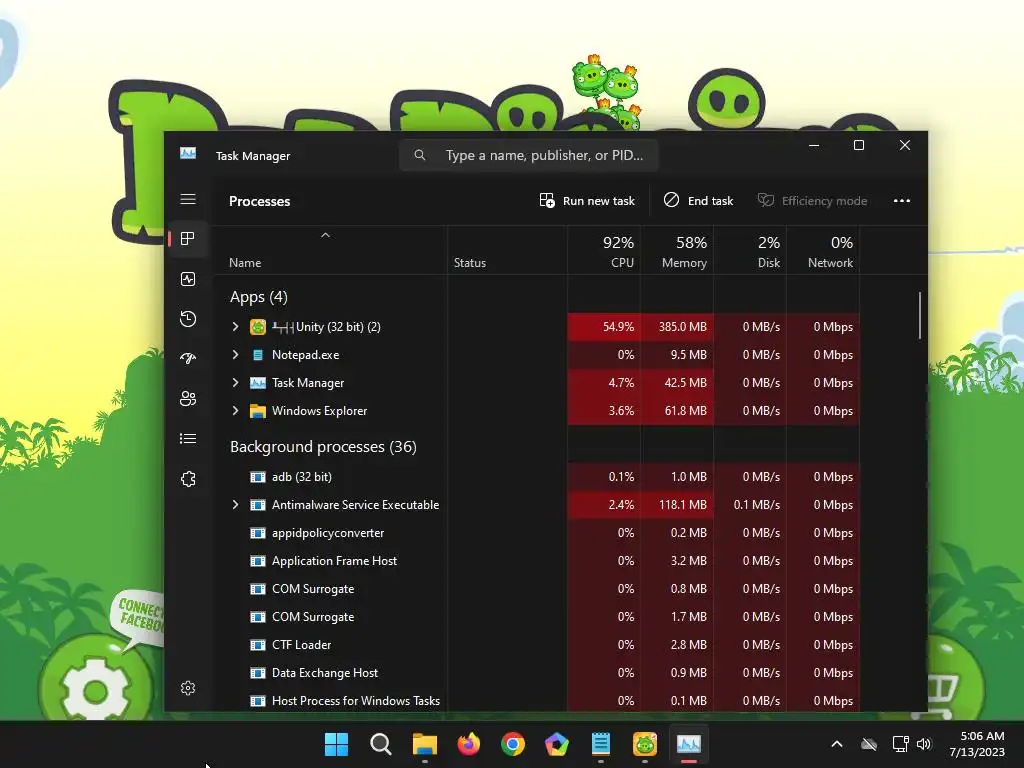
Task: Expand the Unity (32 bit) process group
Action: (x=235, y=327)
